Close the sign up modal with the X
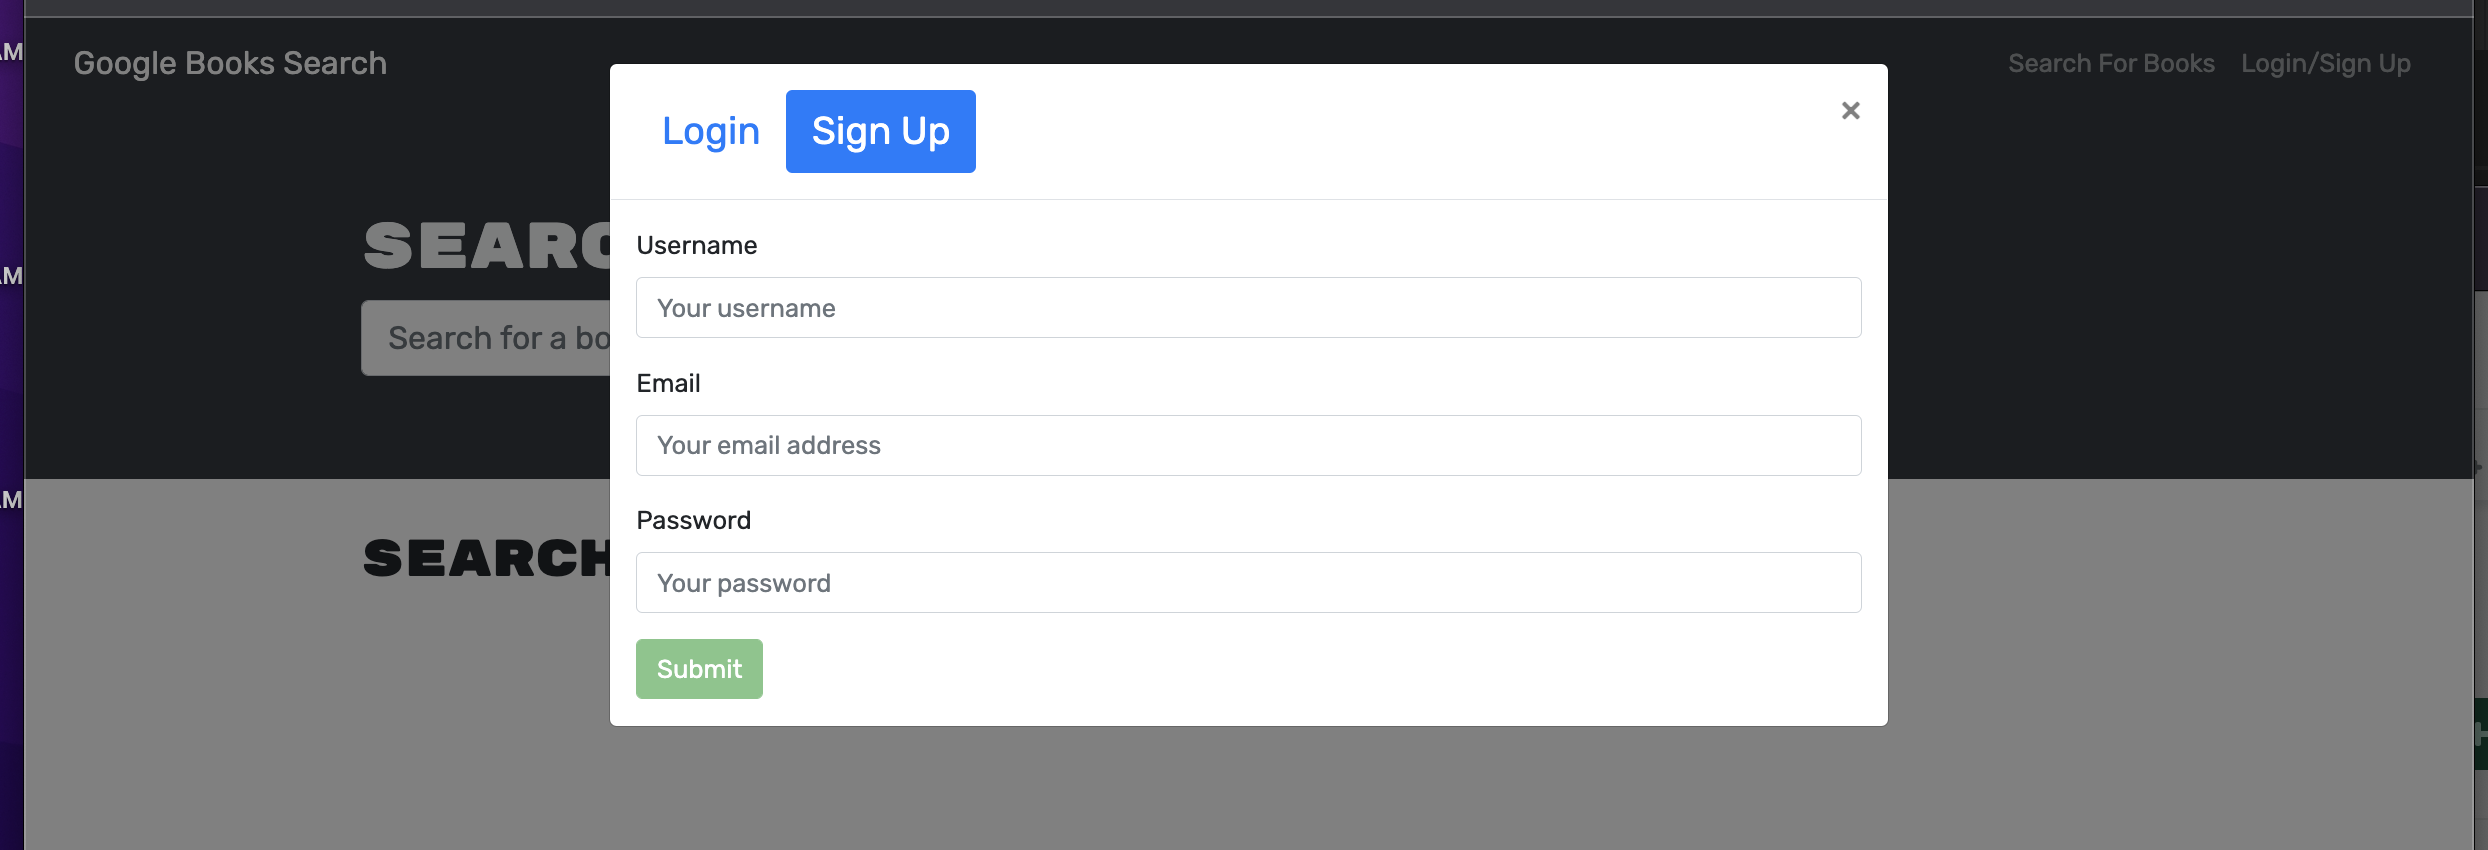The width and height of the screenshot is (2488, 850). pos(1851,110)
